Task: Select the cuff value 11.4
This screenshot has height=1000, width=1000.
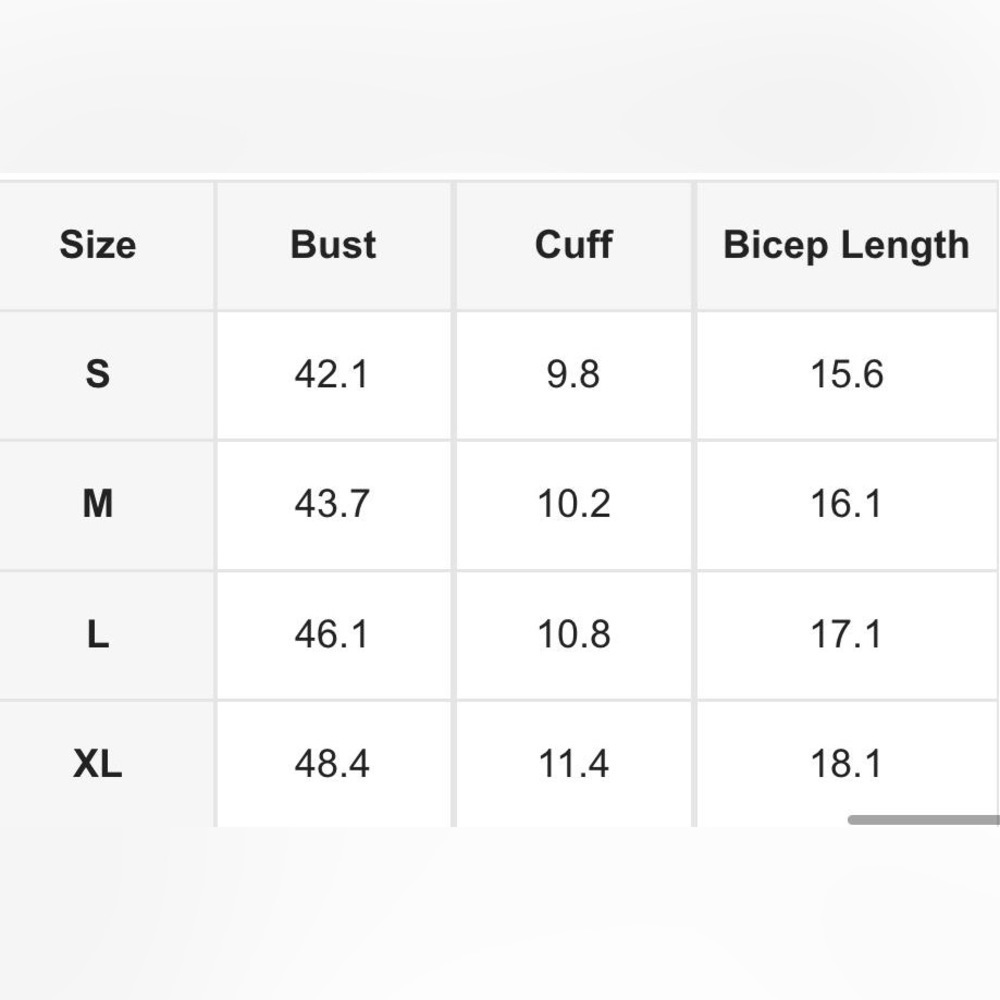Action: tap(573, 764)
